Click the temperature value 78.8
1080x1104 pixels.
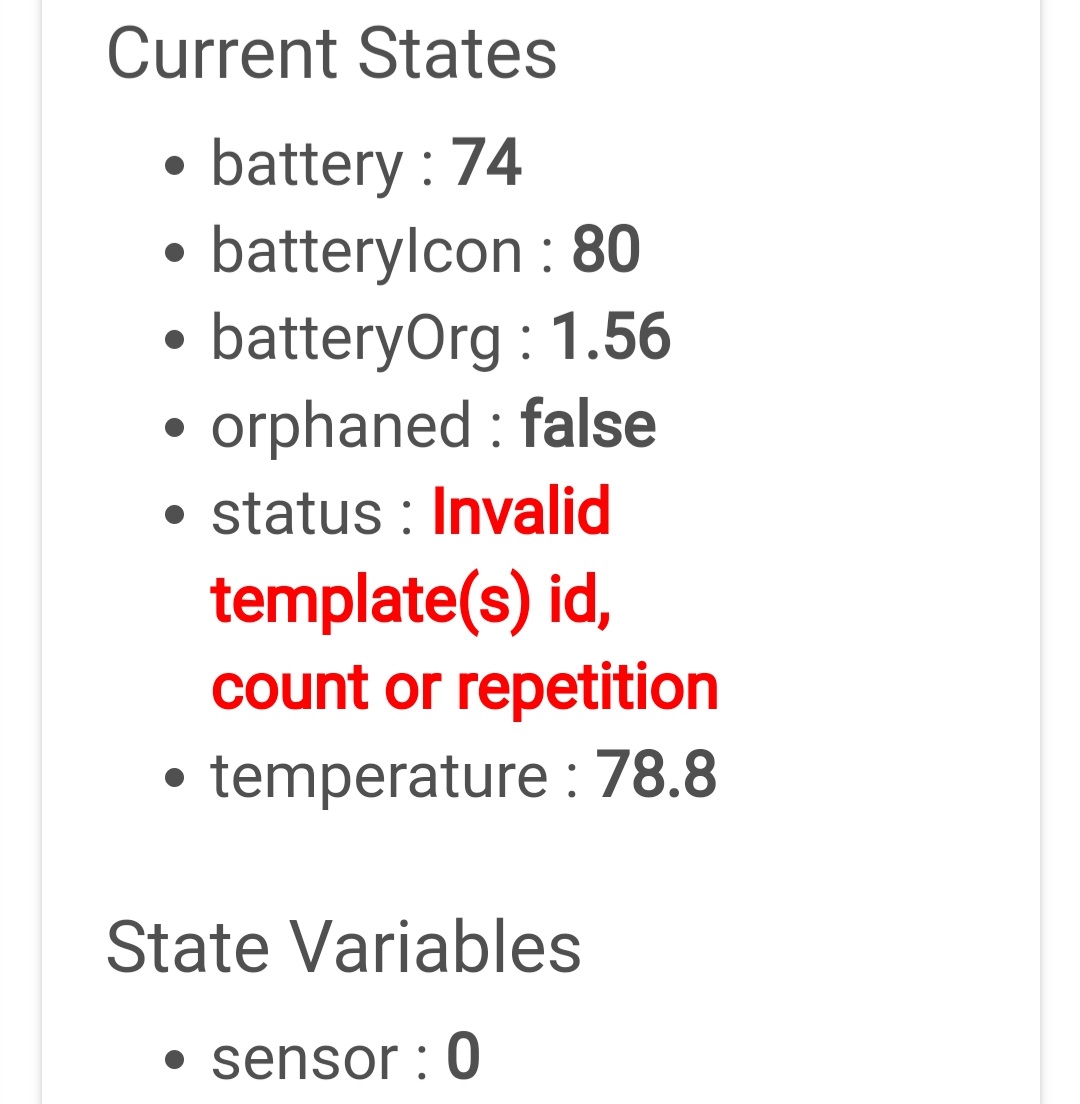point(656,775)
